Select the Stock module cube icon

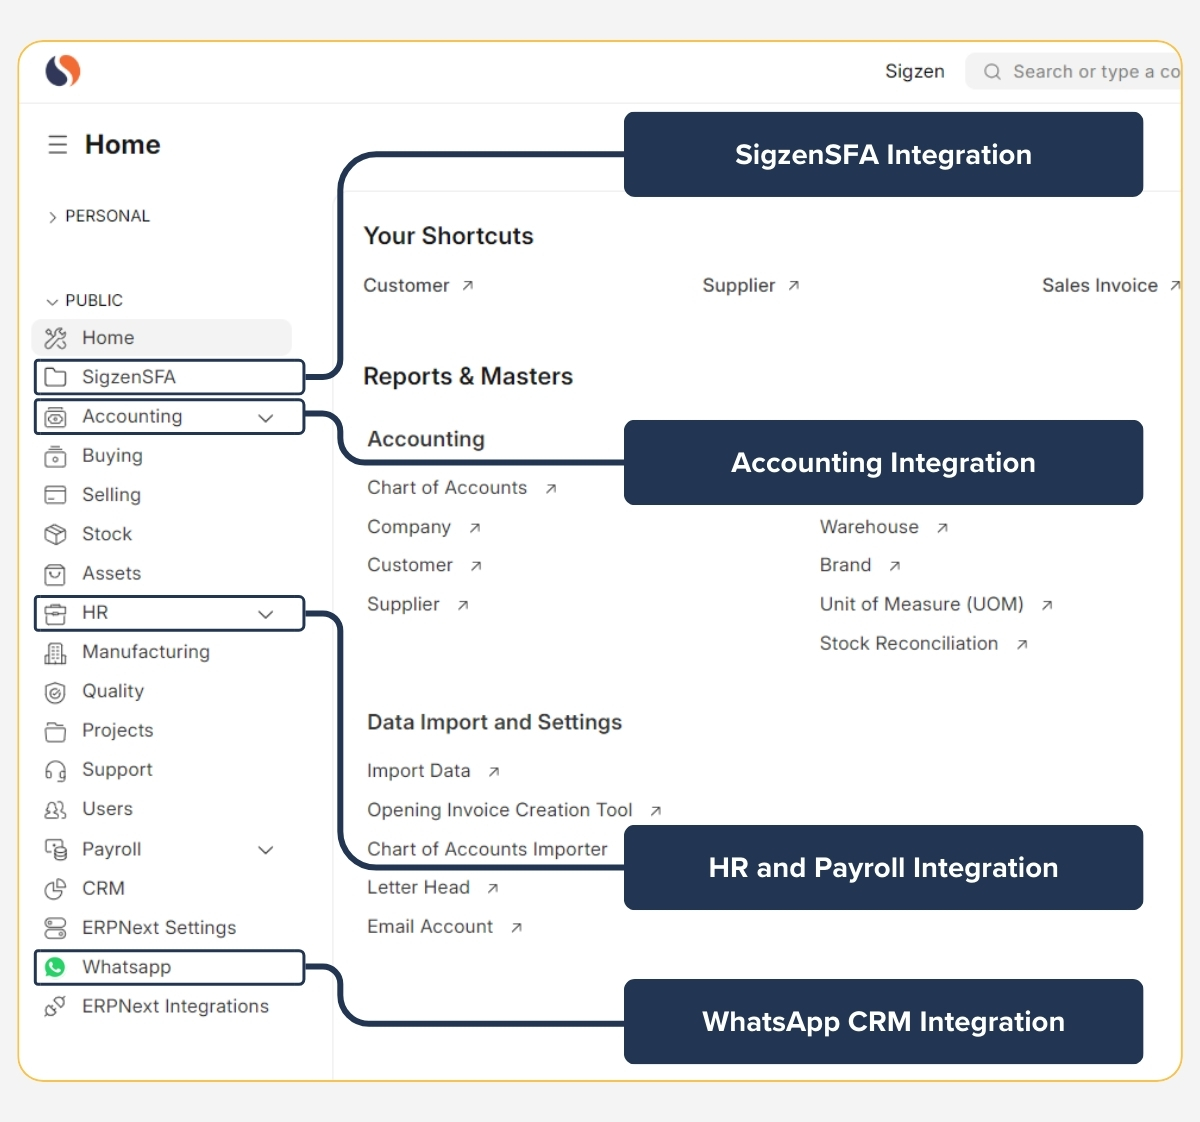55,534
